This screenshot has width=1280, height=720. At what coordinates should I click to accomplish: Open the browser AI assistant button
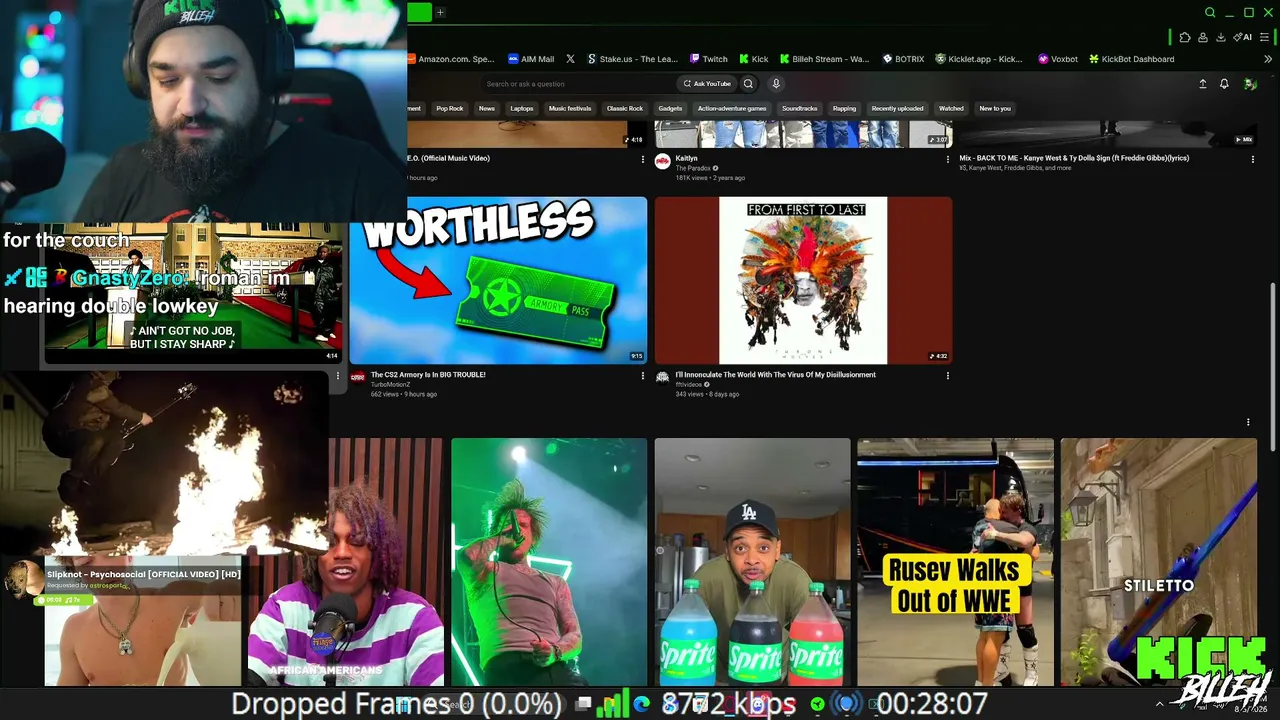pos(1243,37)
